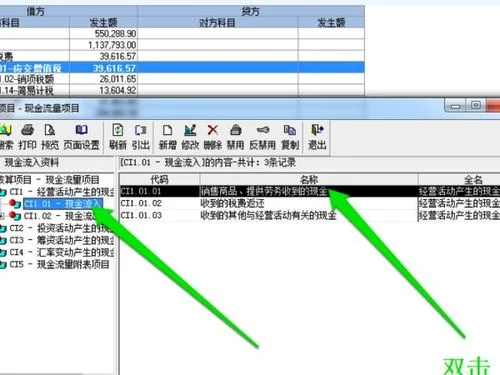
Task: Click red-ball icon of CI1.02 node
Action: pyautogui.click(x=15, y=216)
